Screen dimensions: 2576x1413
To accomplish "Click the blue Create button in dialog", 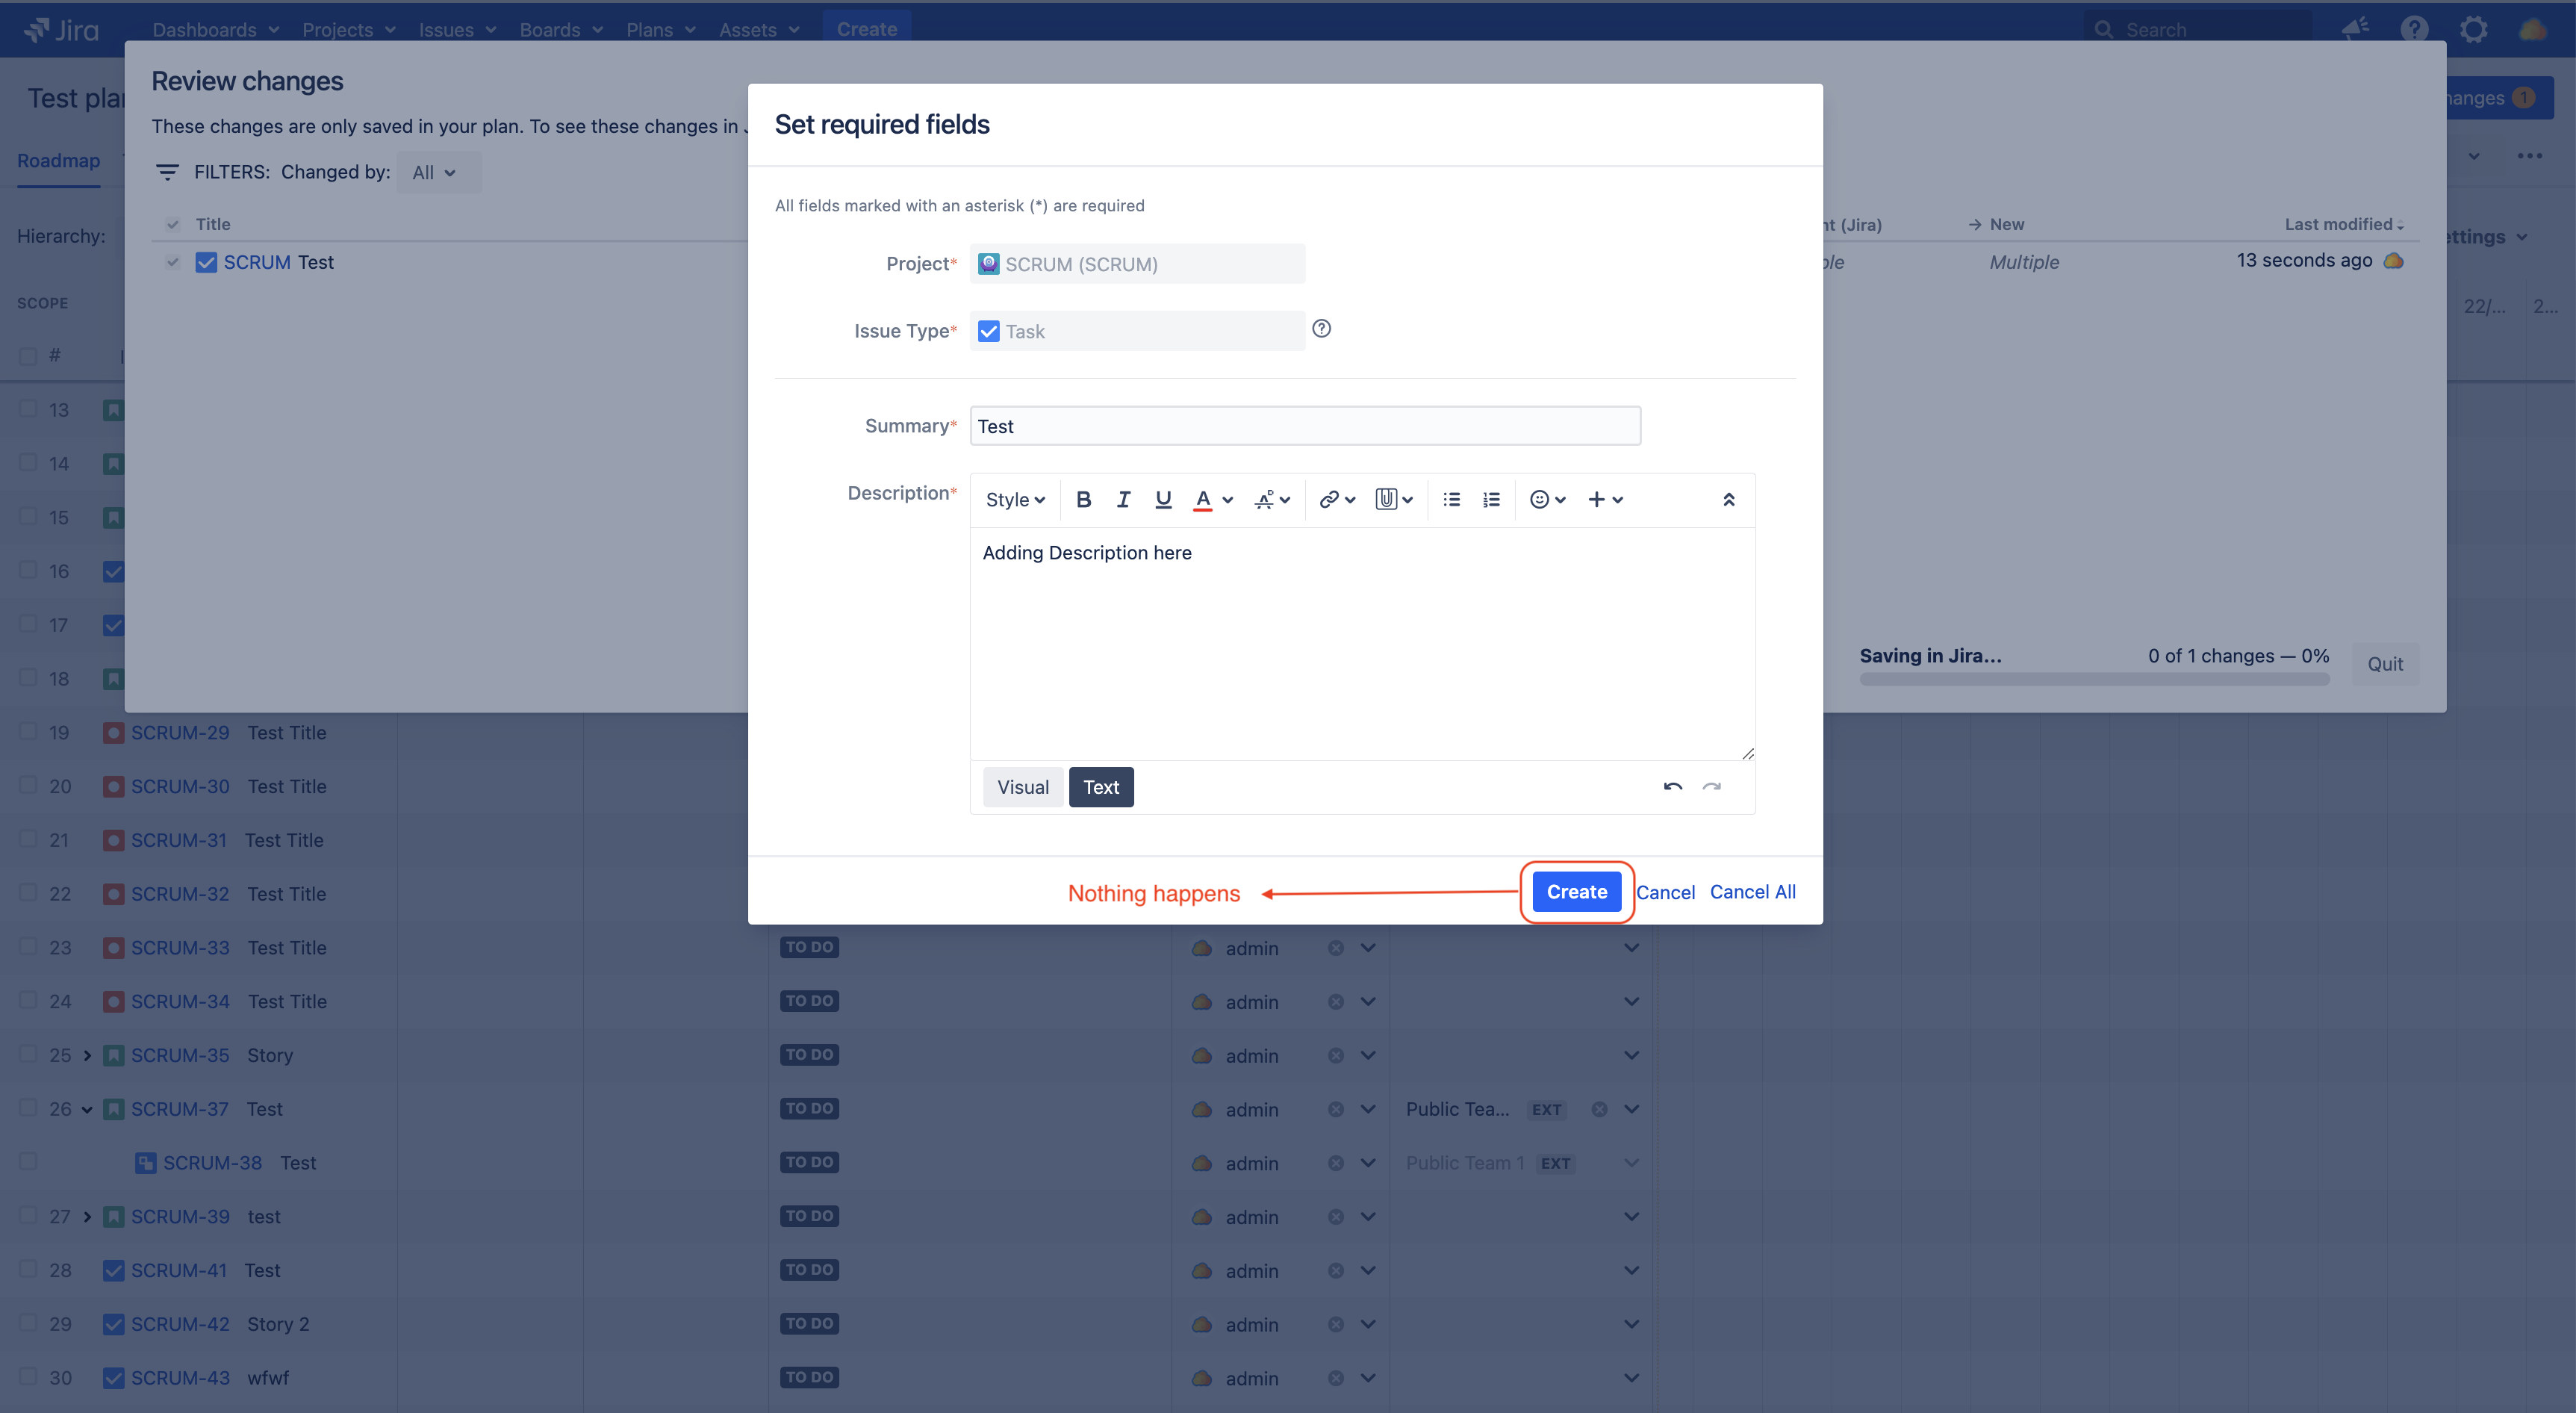I will pos(1576,891).
